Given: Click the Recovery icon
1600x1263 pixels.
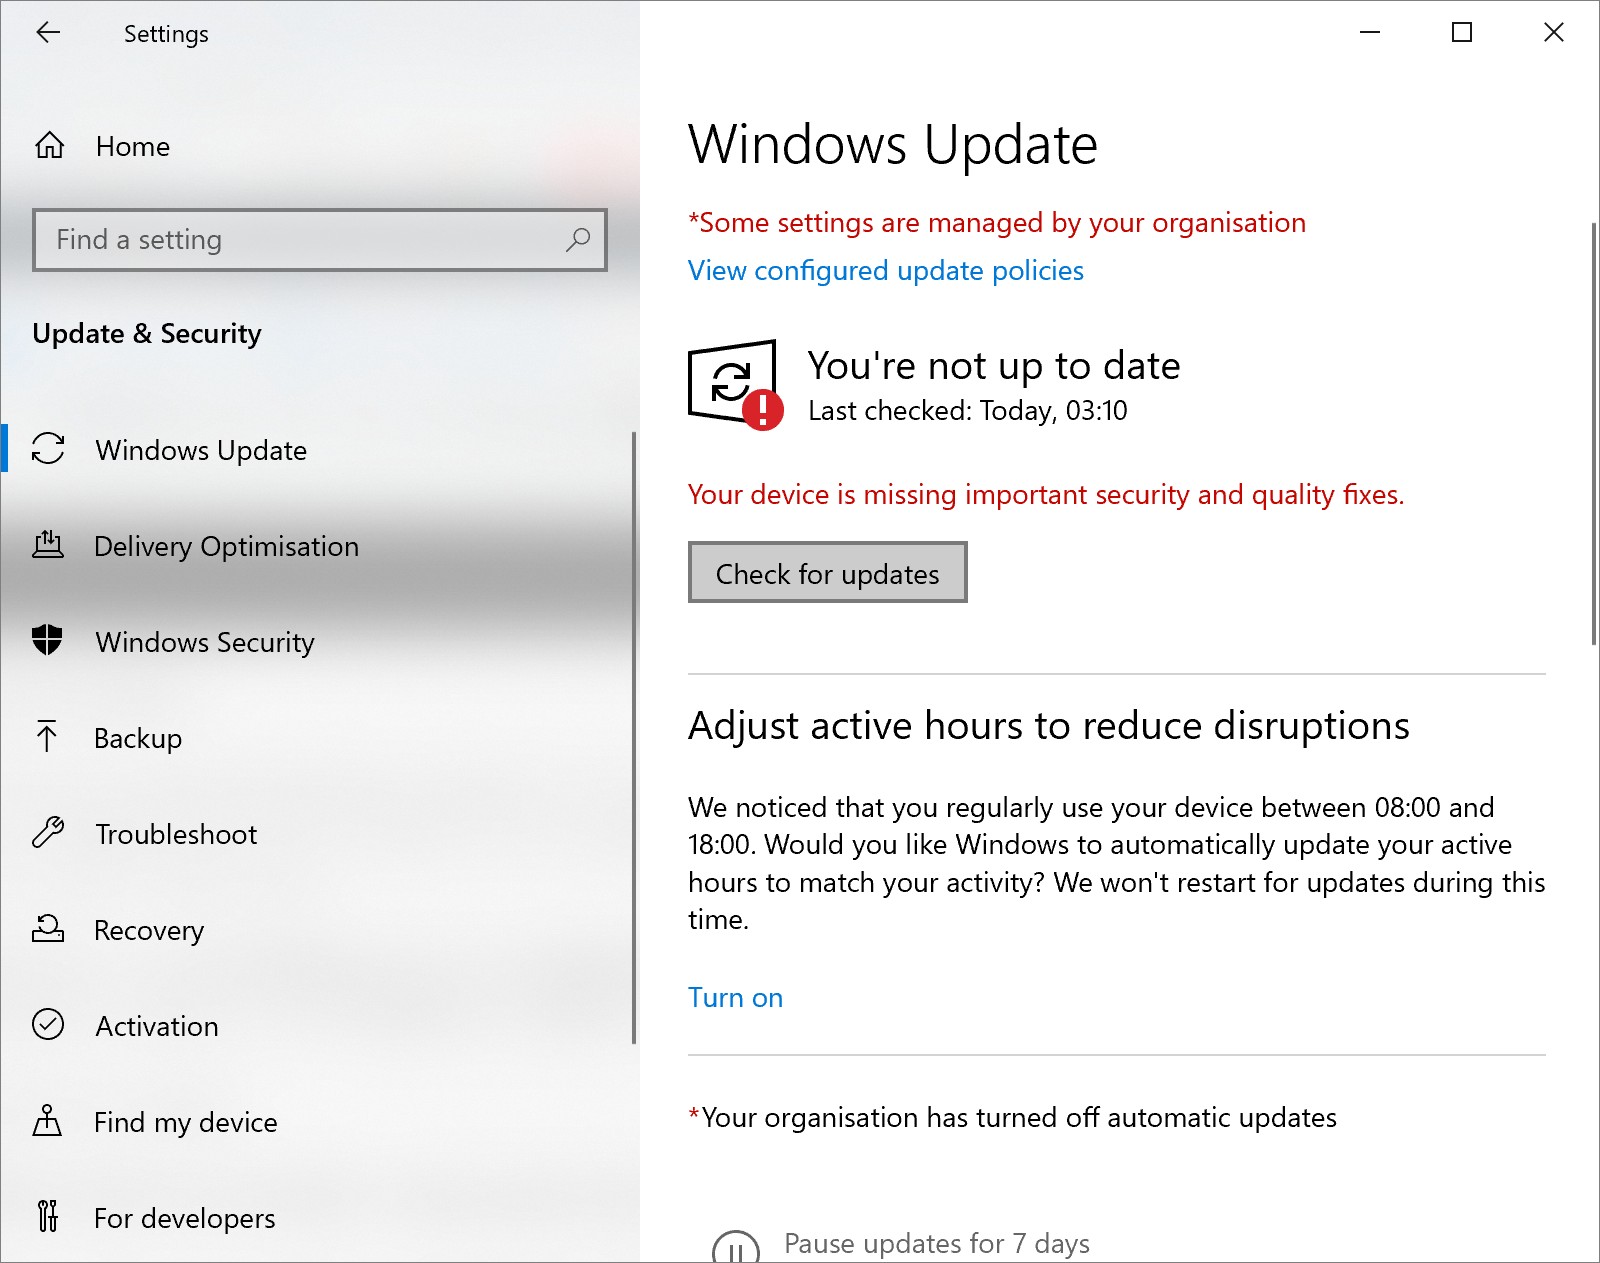Looking at the screenshot, I should (48, 929).
